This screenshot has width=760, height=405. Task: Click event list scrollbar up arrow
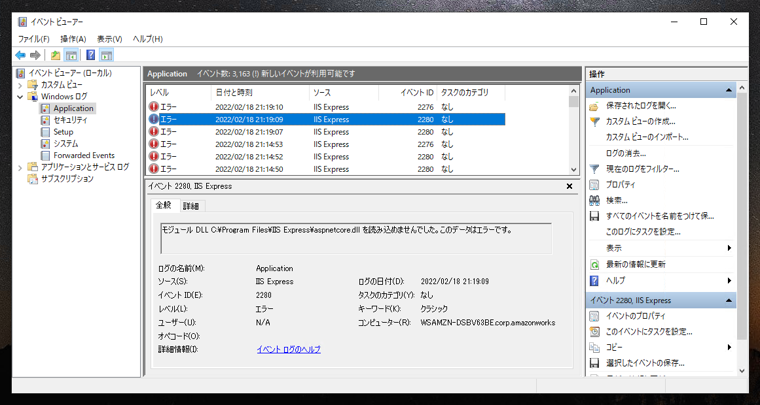click(574, 91)
